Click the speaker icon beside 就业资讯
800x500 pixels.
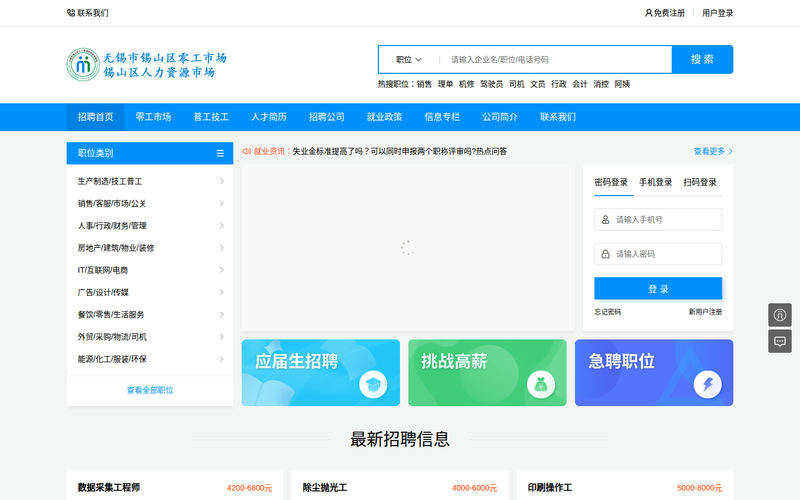coord(246,151)
